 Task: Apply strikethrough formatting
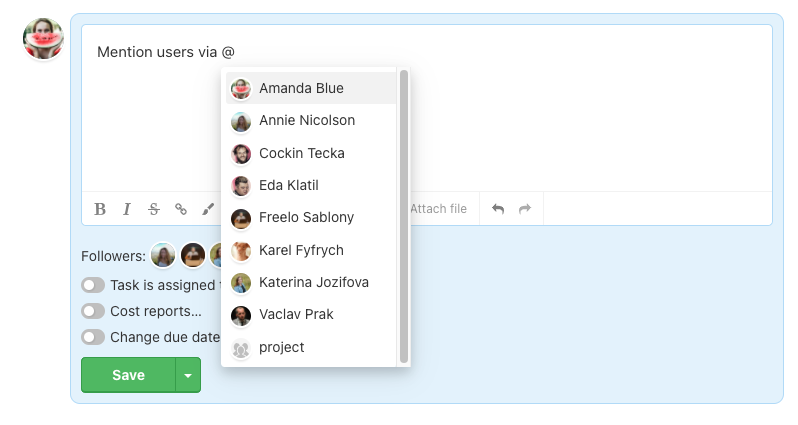[x=154, y=209]
